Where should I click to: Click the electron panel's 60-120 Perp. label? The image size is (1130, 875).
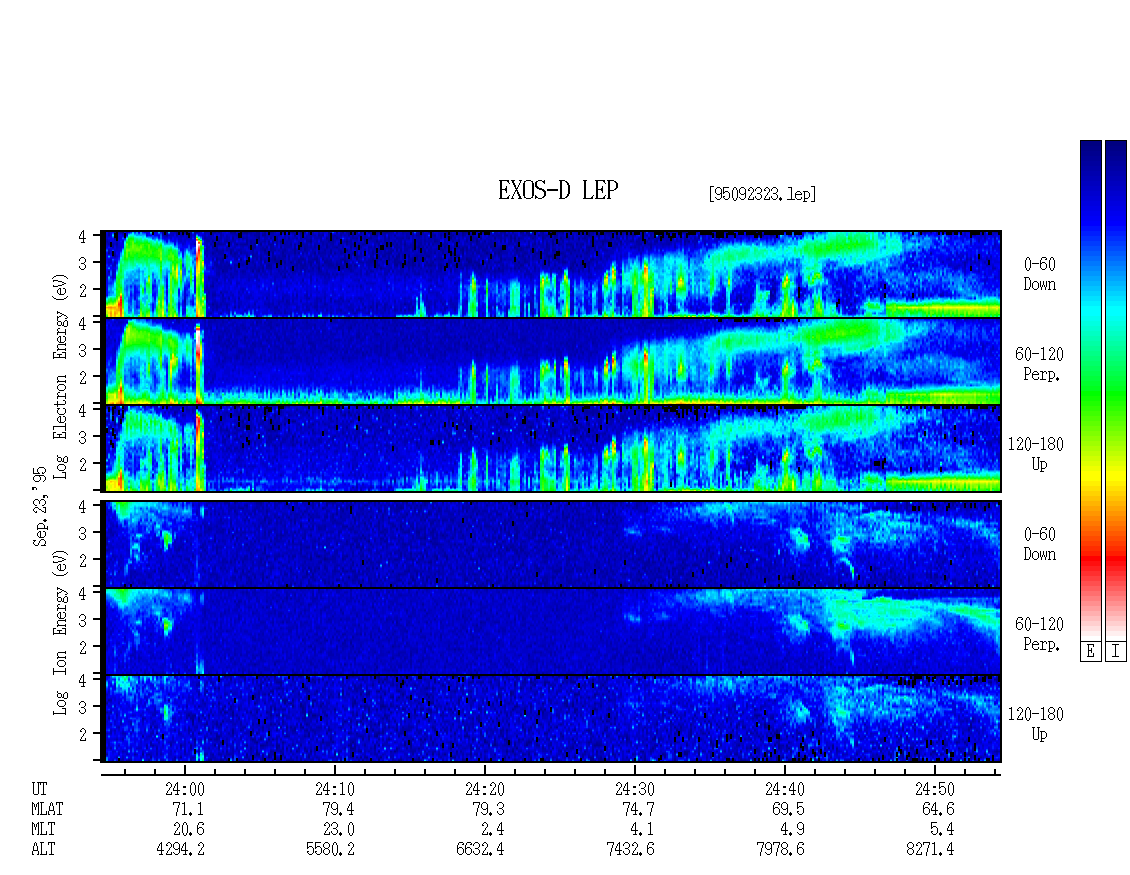(1039, 364)
